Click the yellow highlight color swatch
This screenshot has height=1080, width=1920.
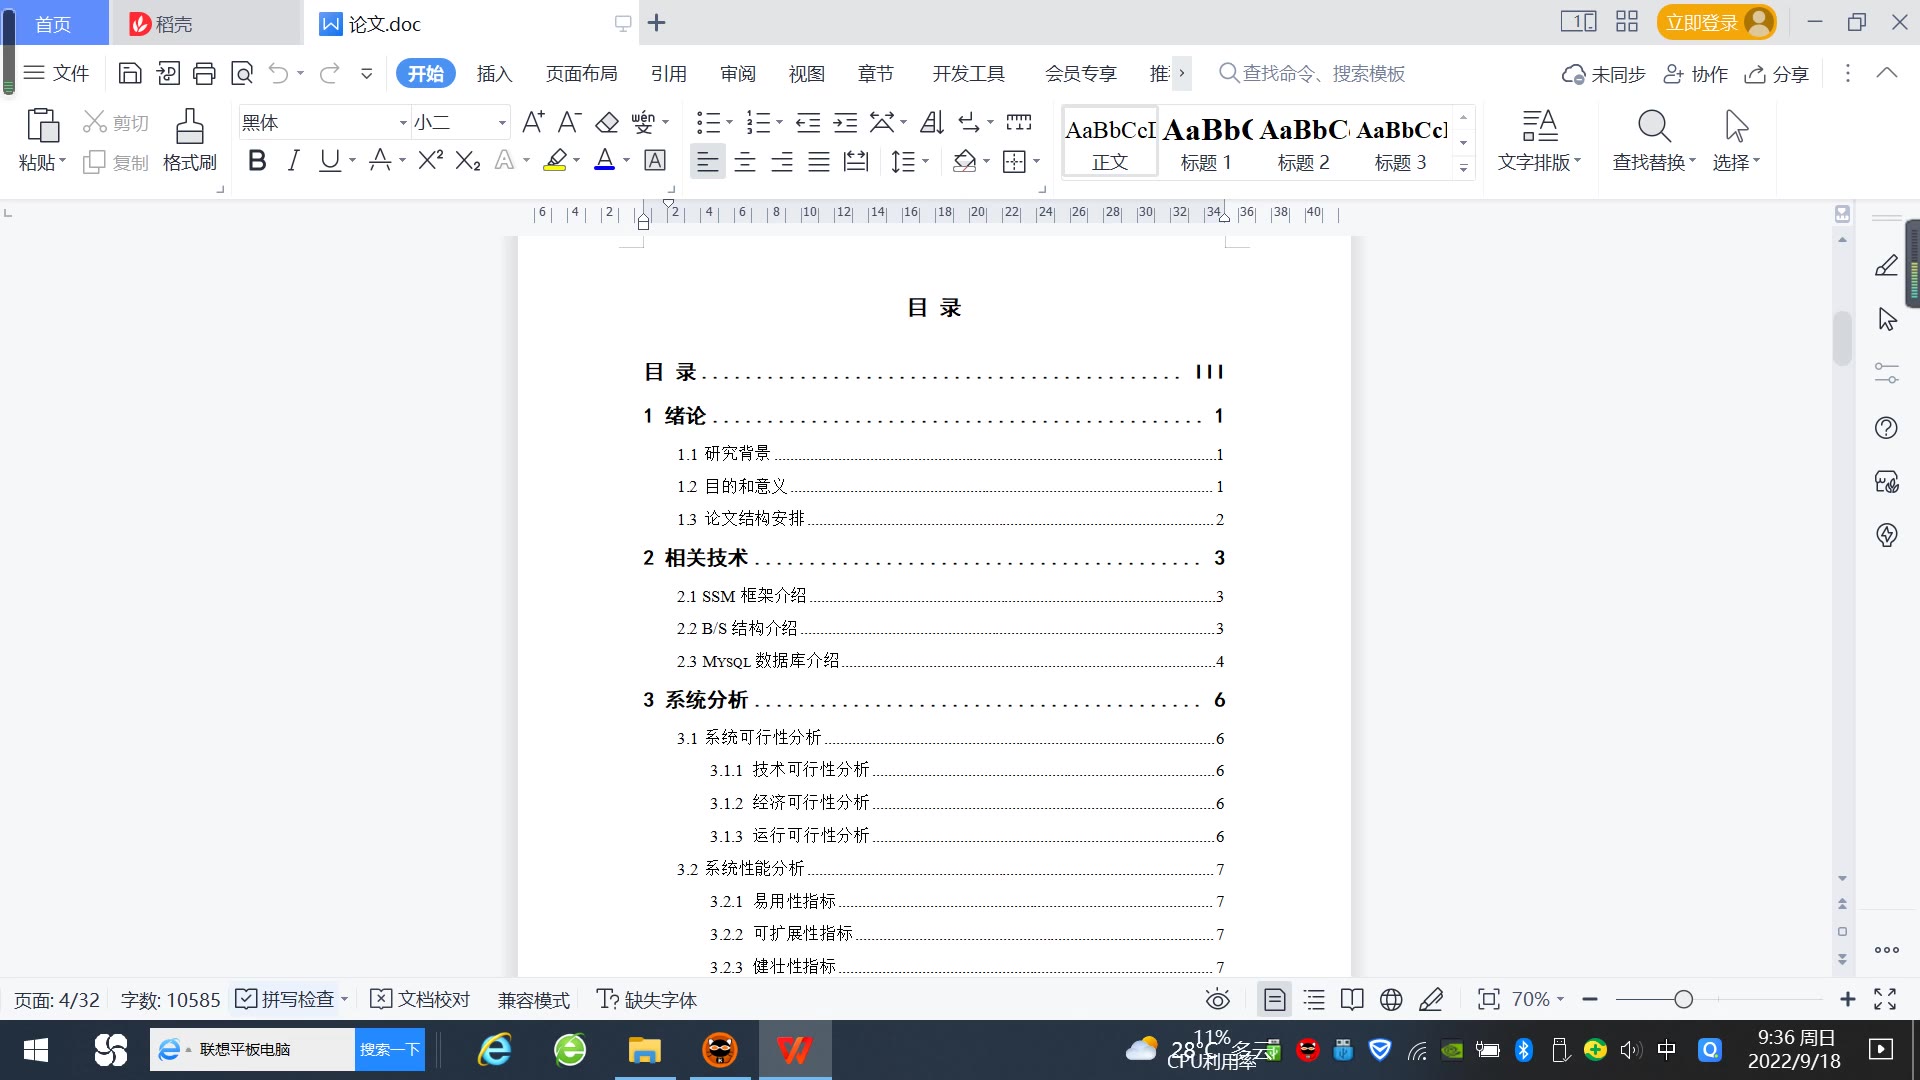[555, 160]
